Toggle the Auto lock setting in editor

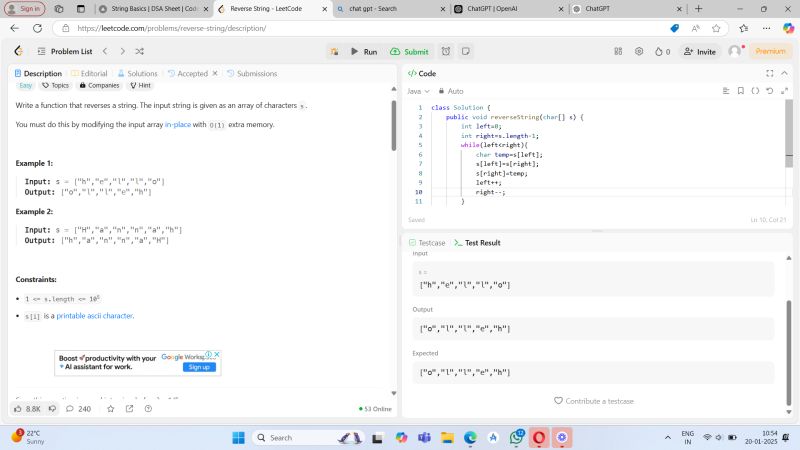450,91
